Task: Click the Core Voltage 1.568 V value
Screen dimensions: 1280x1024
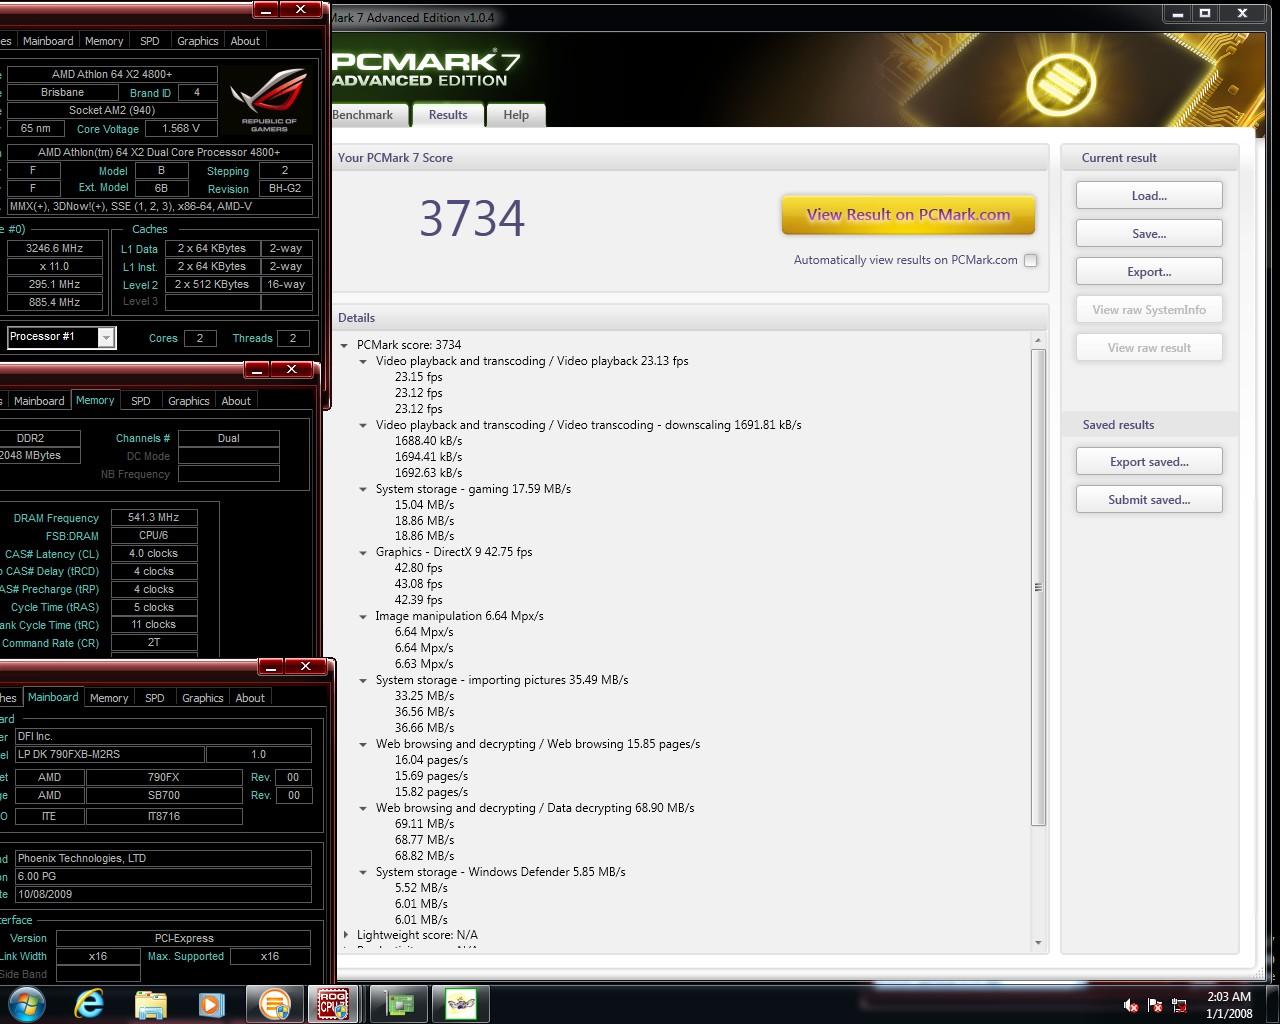Action: click(x=181, y=128)
